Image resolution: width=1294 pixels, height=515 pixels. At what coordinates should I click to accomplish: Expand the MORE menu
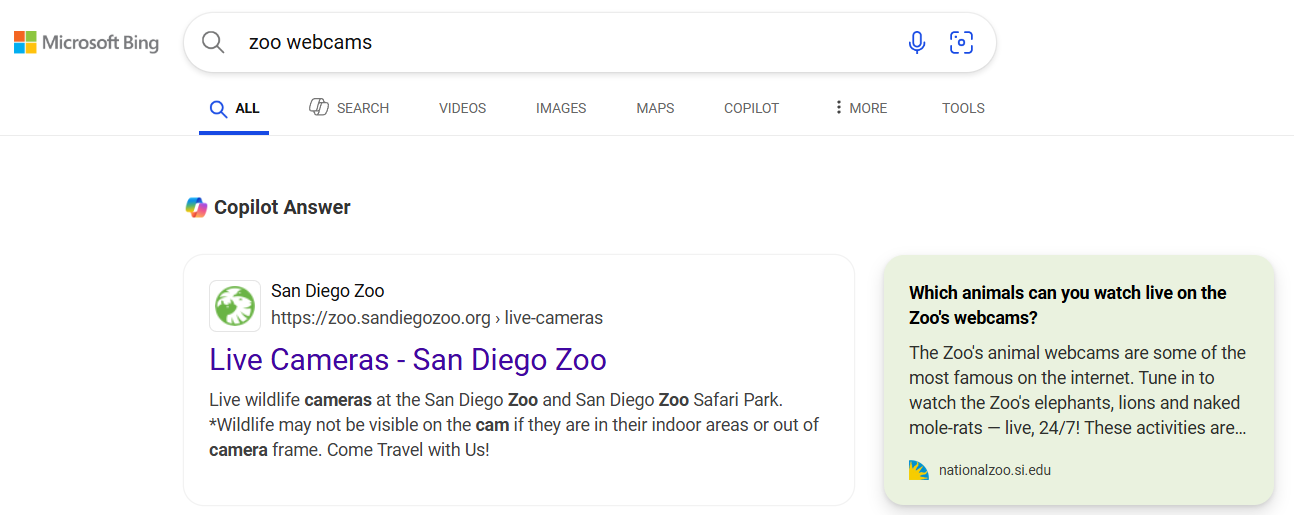click(x=860, y=108)
